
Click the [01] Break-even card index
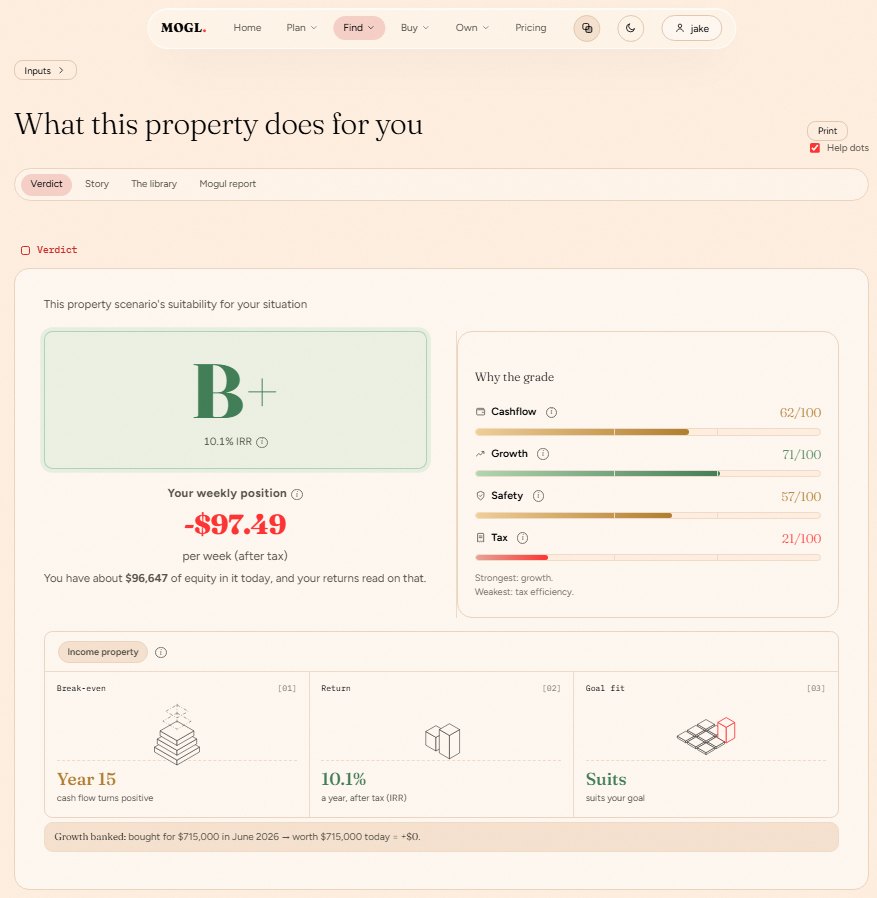[x=287, y=688]
